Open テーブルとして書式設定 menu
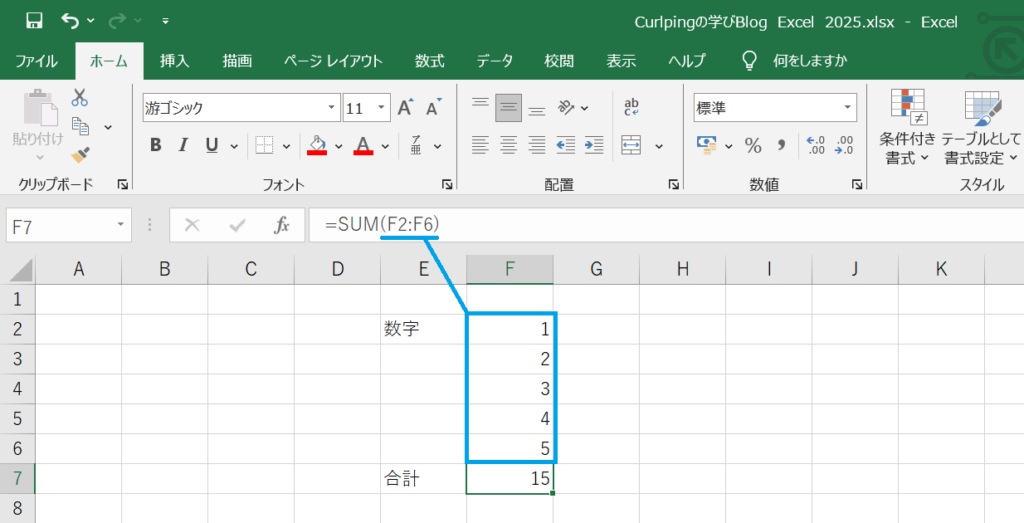 tap(981, 127)
